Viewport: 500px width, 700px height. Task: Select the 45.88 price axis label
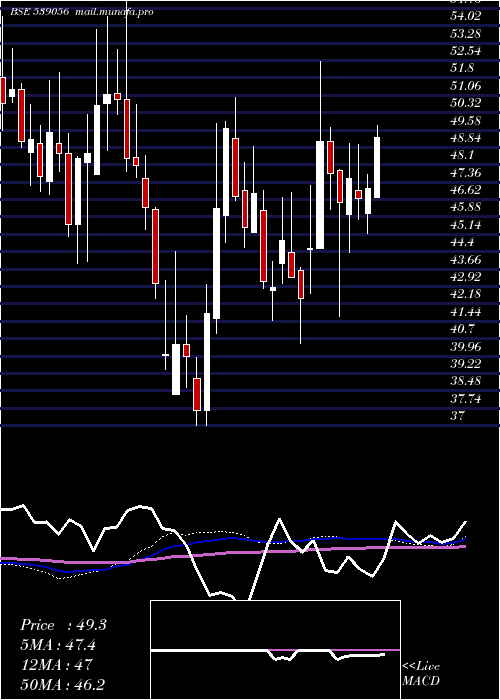tap(466, 208)
